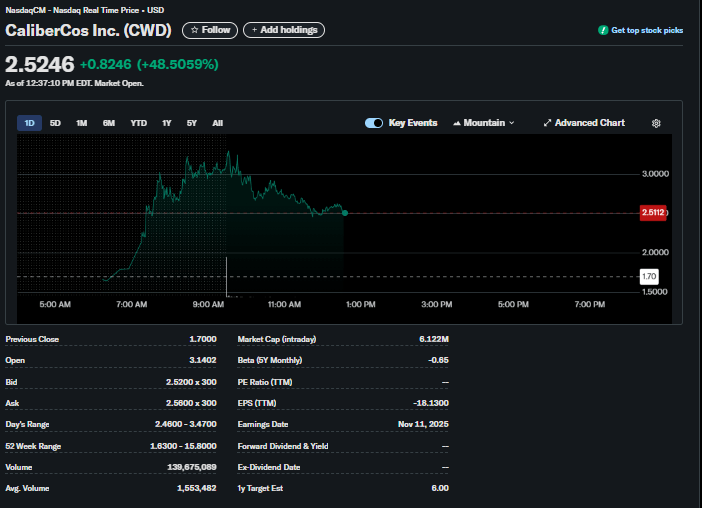The height and width of the screenshot is (508, 702).
Task: Click the Previous Close value 1.7000
Action: pyautogui.click(x=203, y=339)
